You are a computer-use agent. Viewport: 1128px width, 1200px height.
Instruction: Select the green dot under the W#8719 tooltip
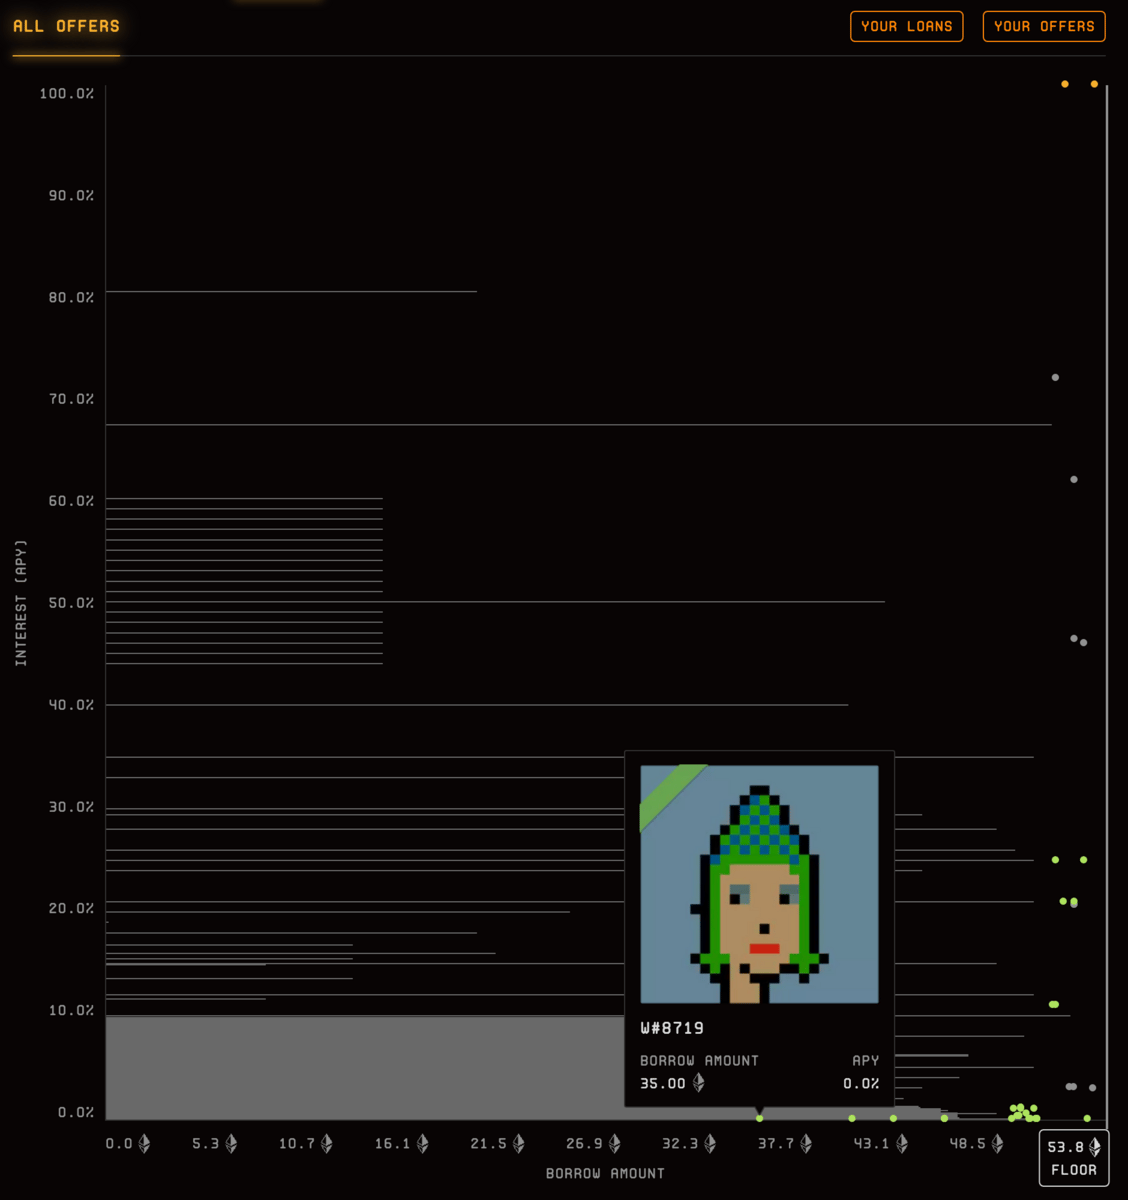[759, 1118]
